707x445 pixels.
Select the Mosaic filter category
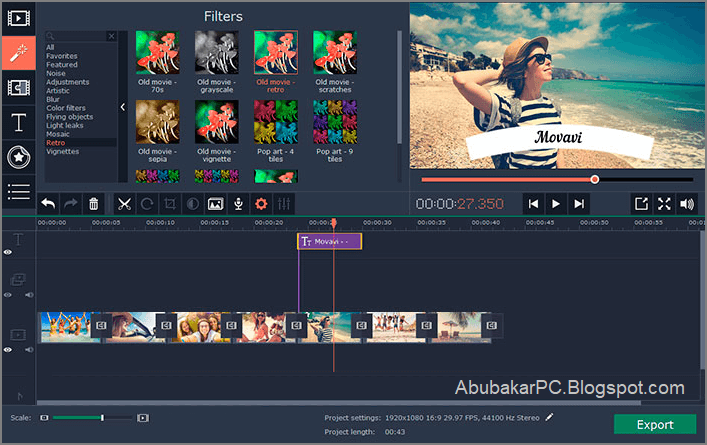[58, 134]
